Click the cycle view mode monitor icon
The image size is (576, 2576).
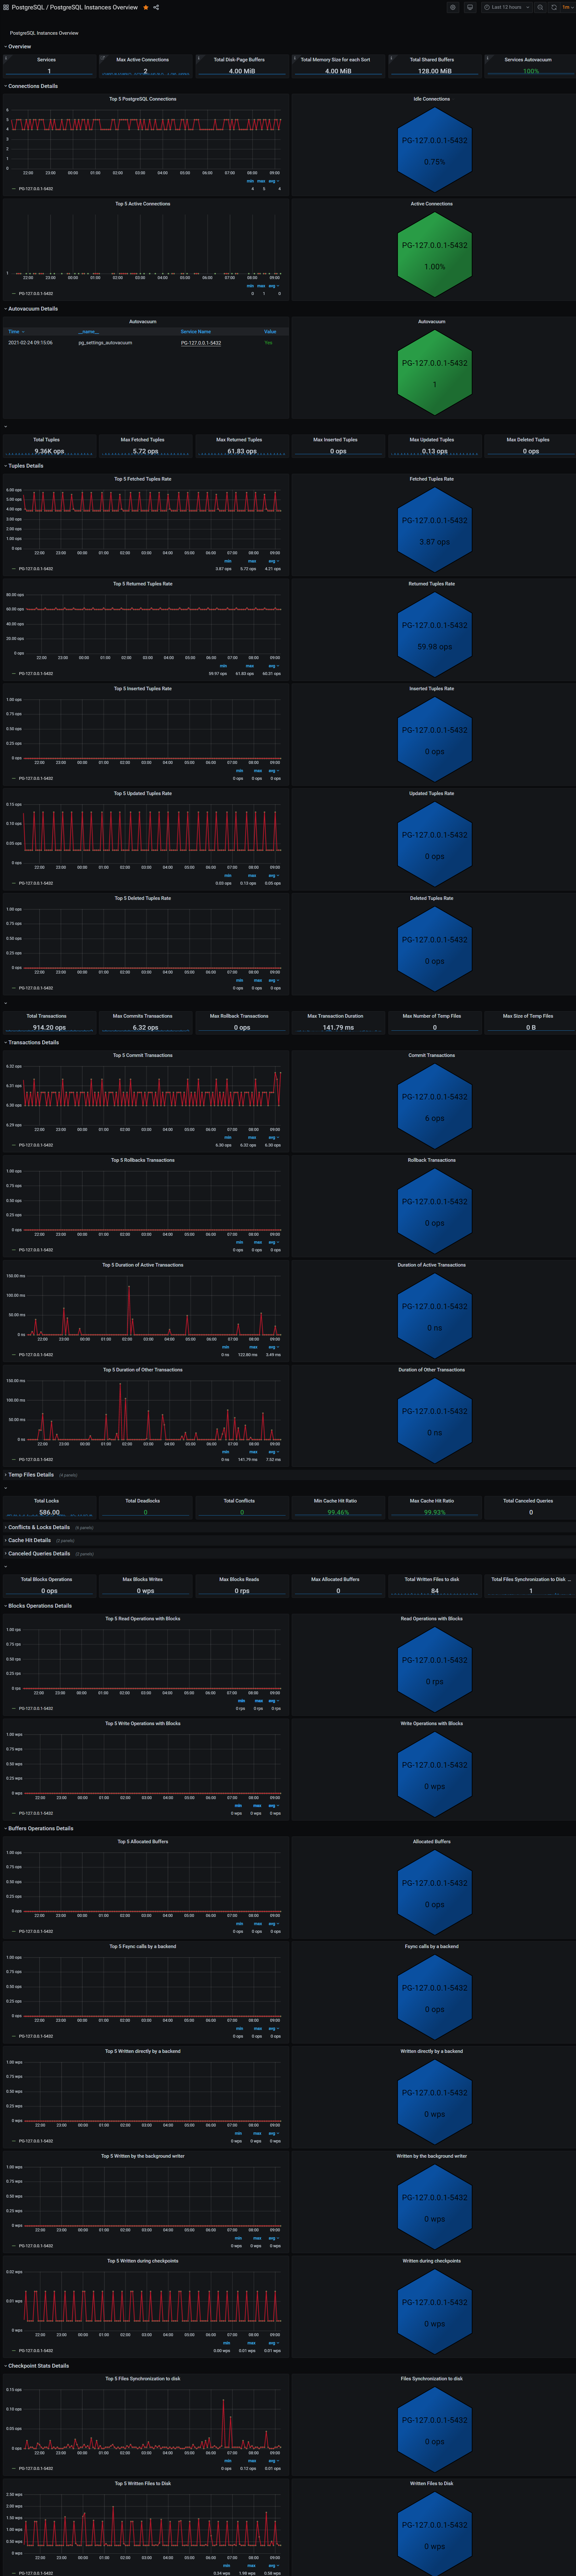click(470, 7)
